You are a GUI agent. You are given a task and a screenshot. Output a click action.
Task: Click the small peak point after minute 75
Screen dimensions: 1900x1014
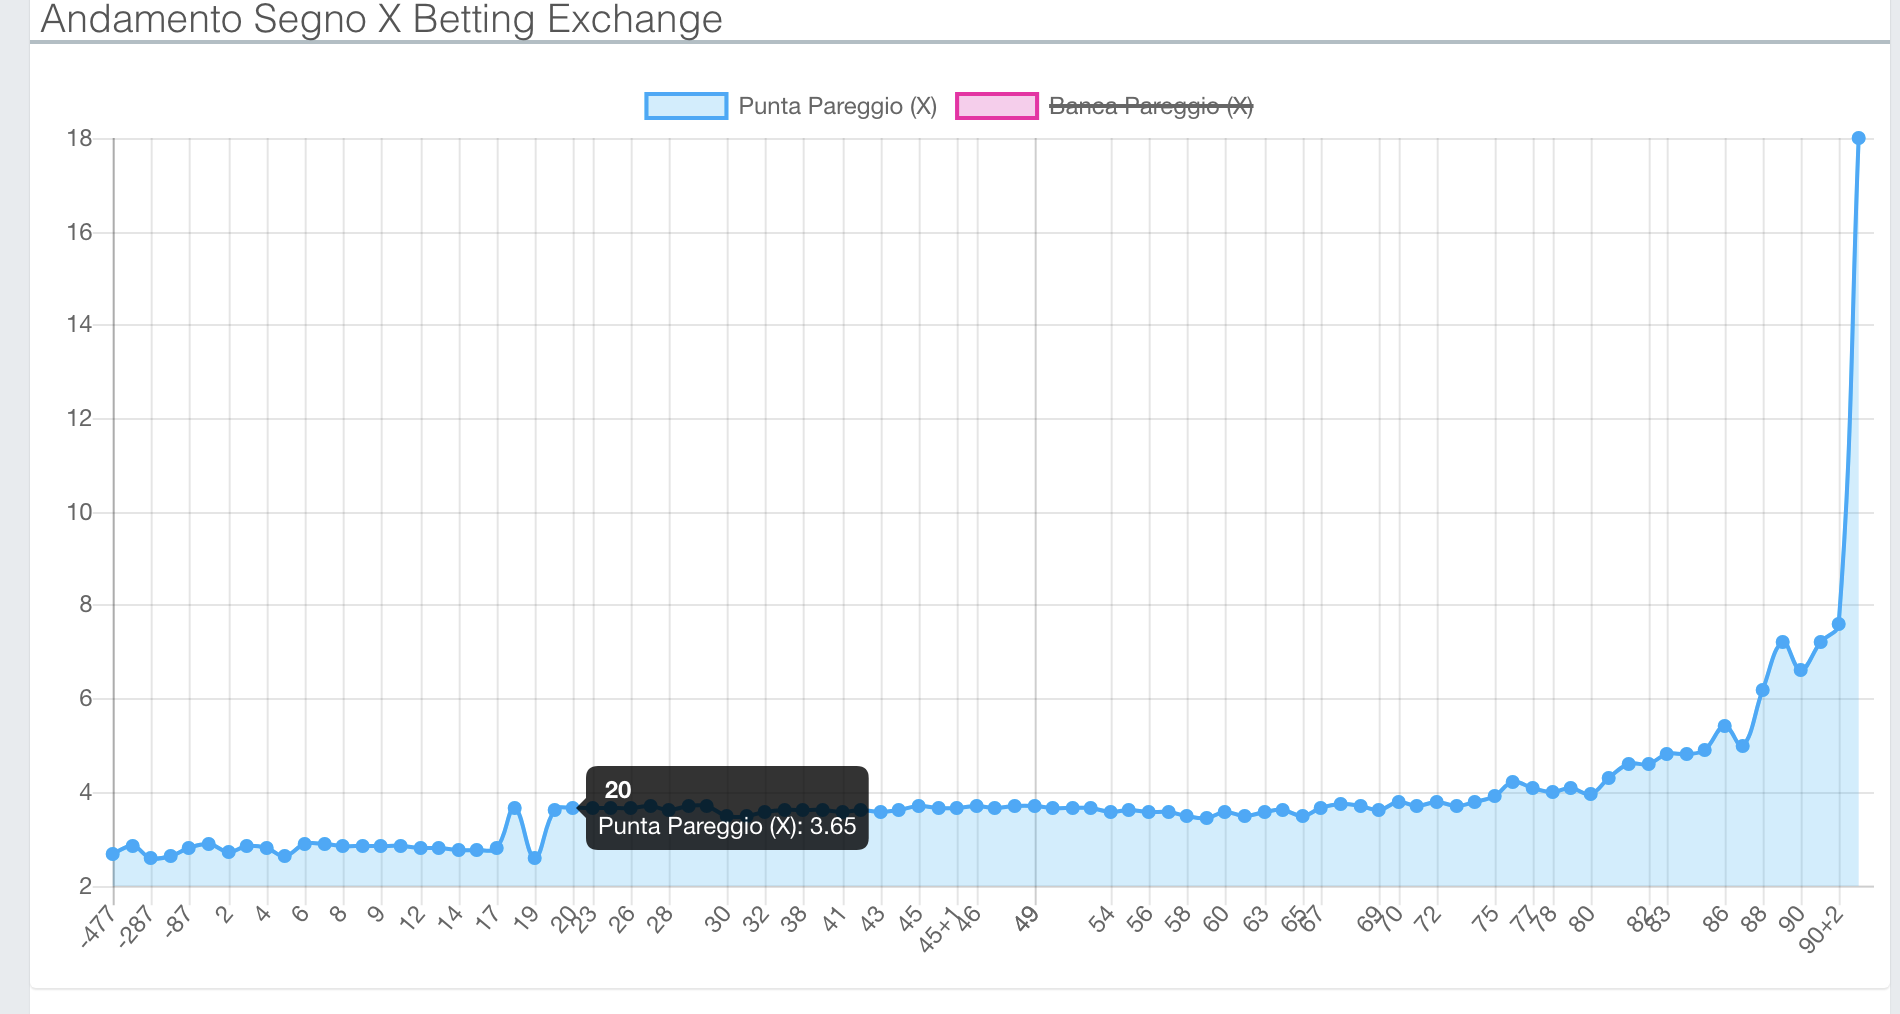pos(1512,782)
